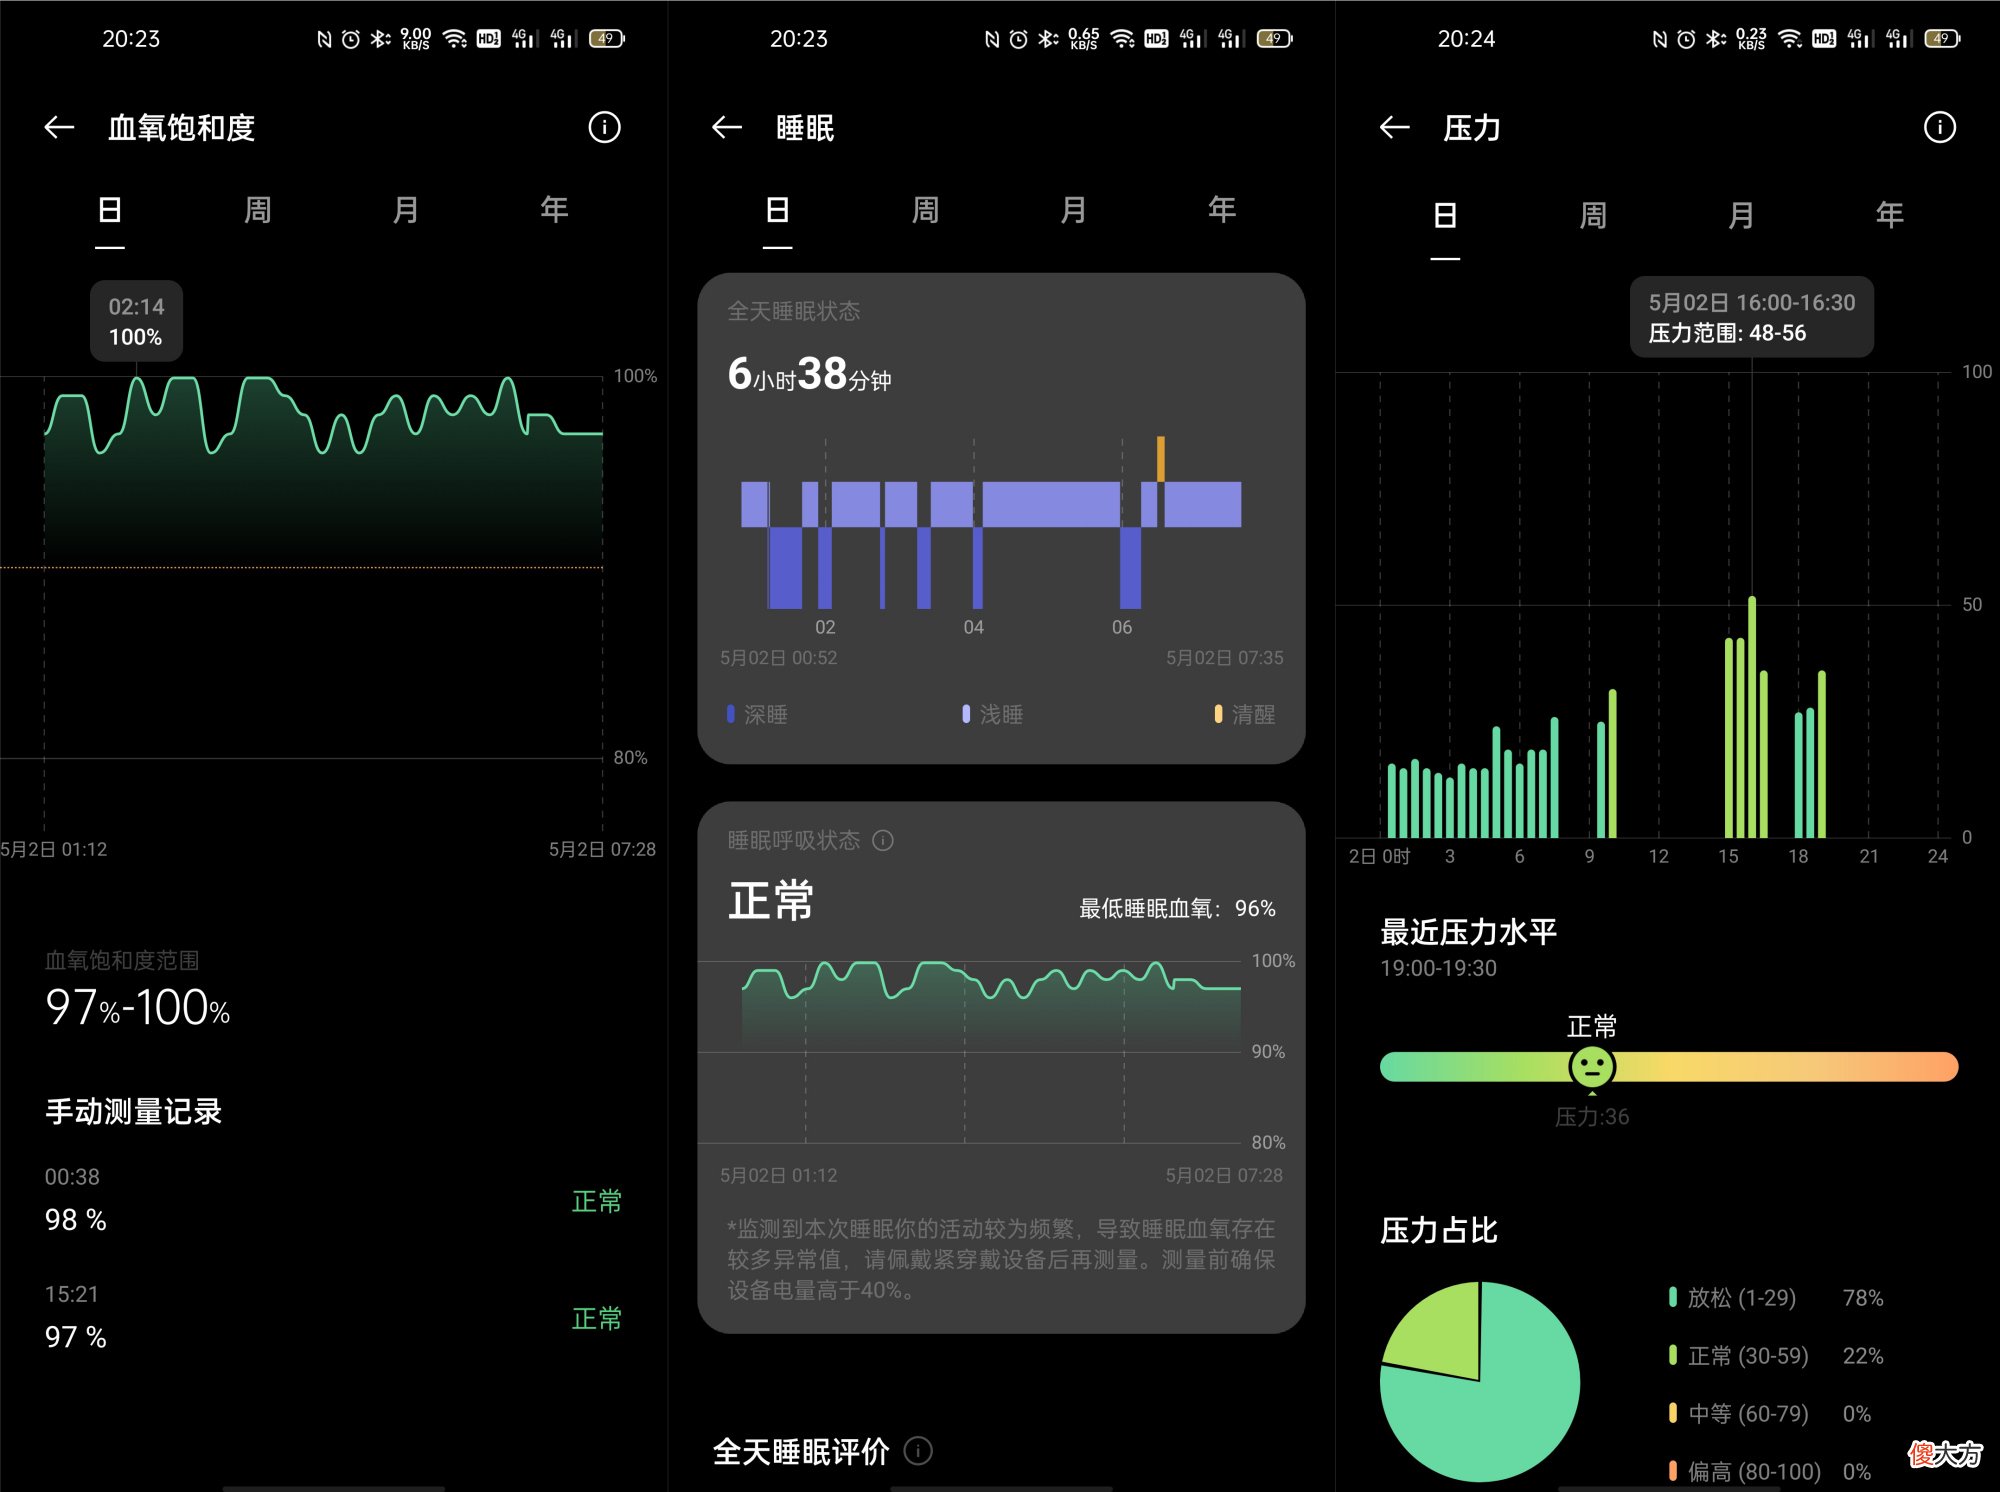2000x1492 pixels.
Task: Tap the tallest stress bar at 16:00
Action: coord(1752,717)
